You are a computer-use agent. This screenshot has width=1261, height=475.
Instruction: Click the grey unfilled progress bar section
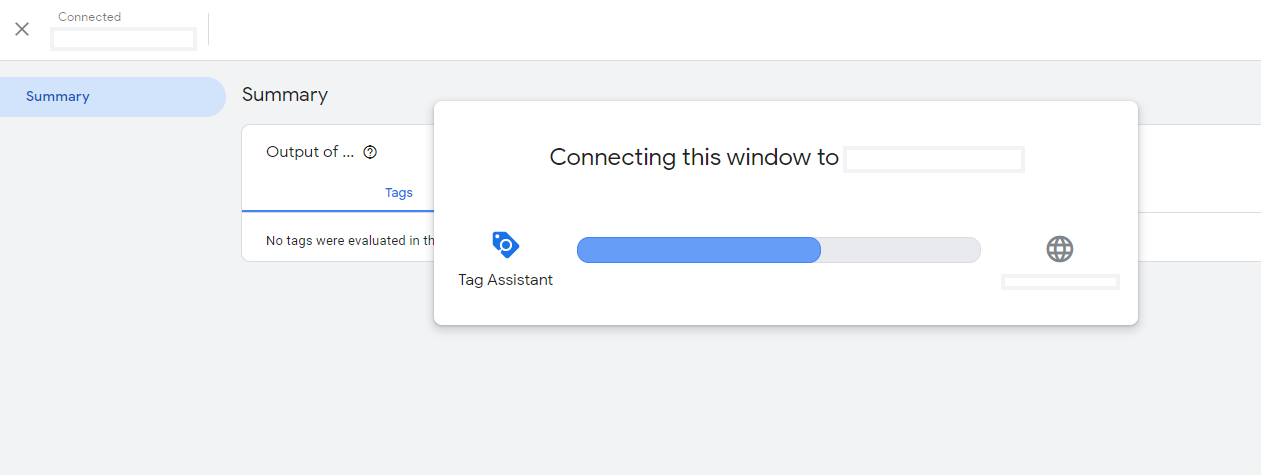(x=900, y=250)
